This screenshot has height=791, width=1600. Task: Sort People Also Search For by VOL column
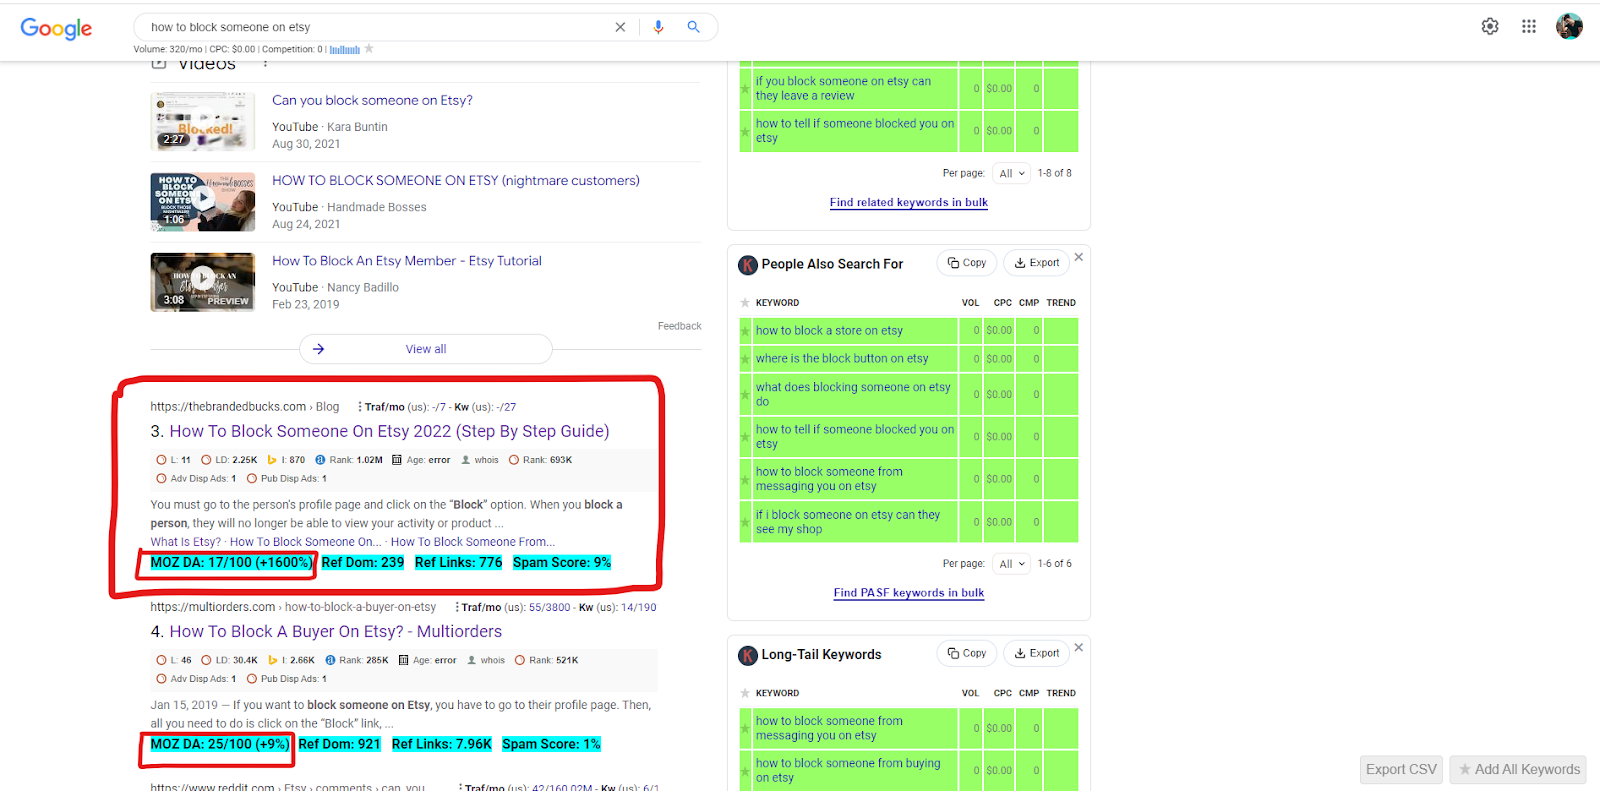pyautogui.click(x=970, y=303)
